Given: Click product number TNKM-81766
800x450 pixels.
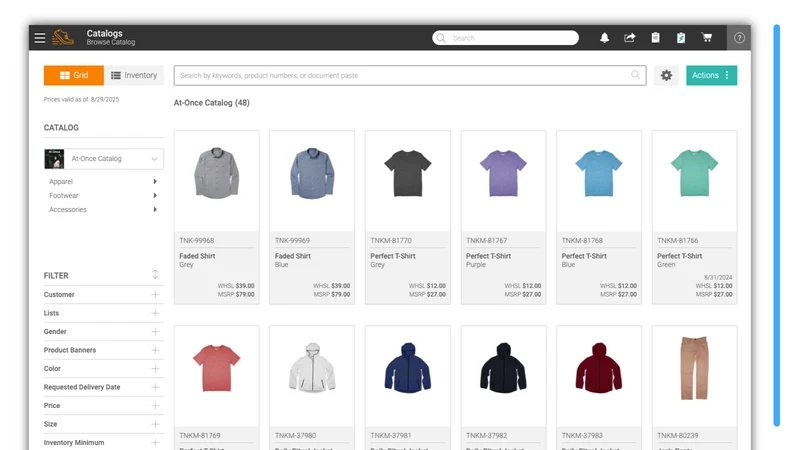Looking at the screenshot, I should (x=678, y=240).
